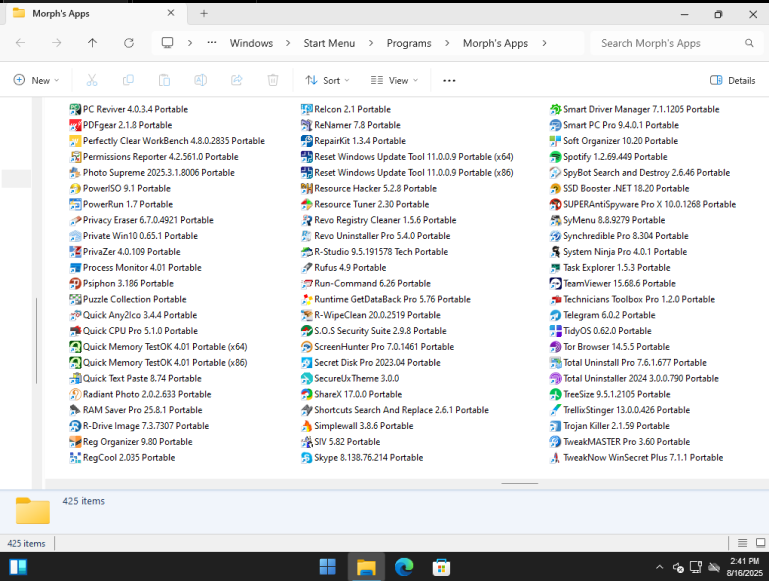Open the clock and date in the system tray

coord(744,567)
